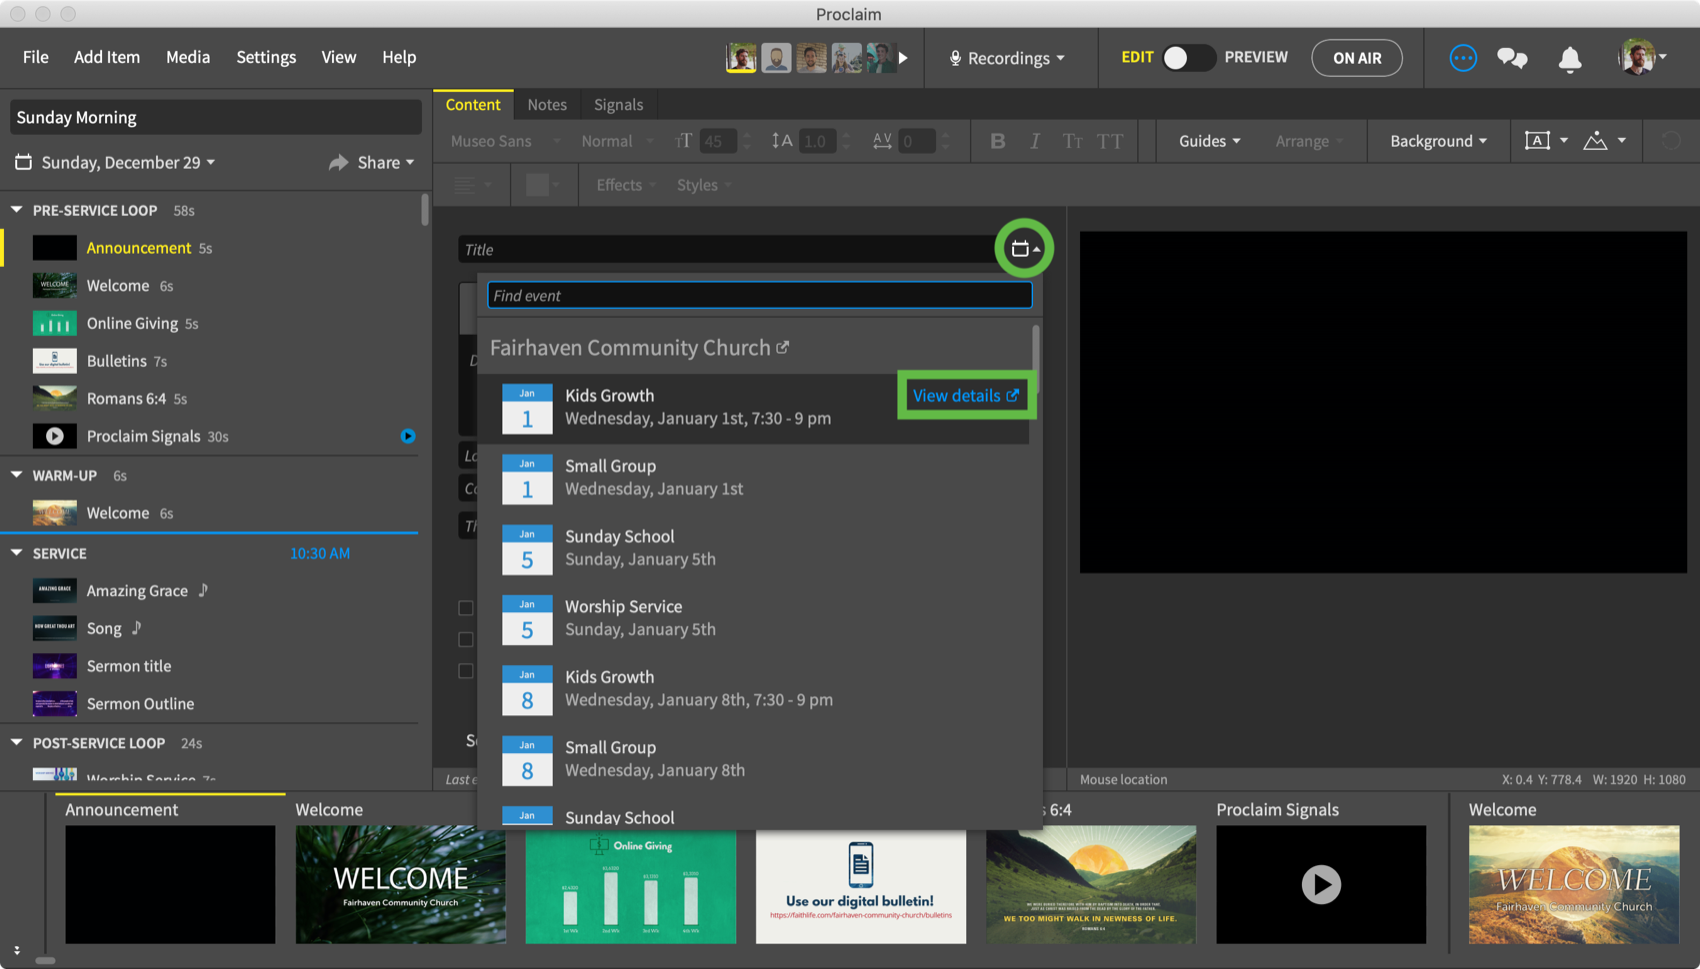Open the Media menu

[x=188, y=57]
